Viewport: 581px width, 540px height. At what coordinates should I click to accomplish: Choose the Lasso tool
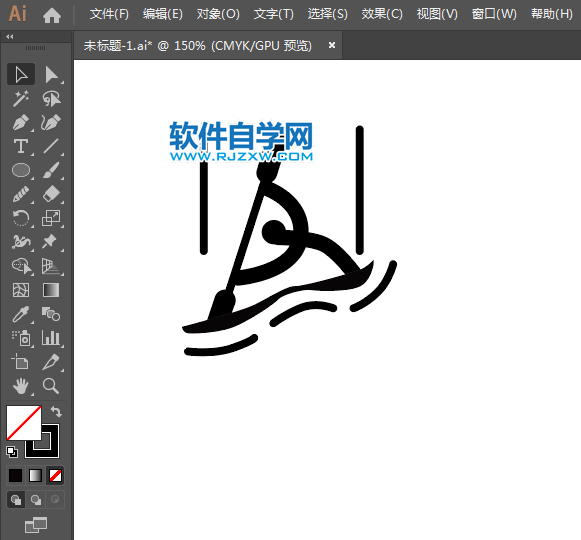(51, 99)
